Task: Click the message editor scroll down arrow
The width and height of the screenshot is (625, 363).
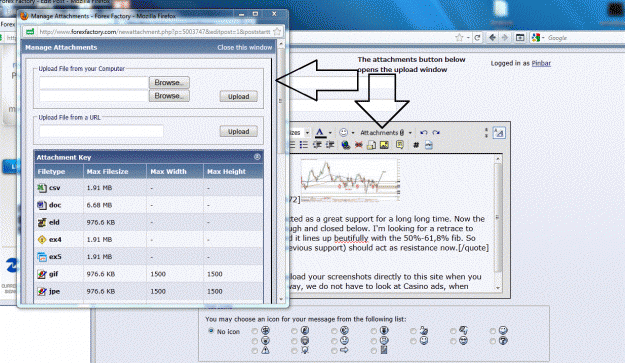Action: pyautogui.click(x=498, y=288)
